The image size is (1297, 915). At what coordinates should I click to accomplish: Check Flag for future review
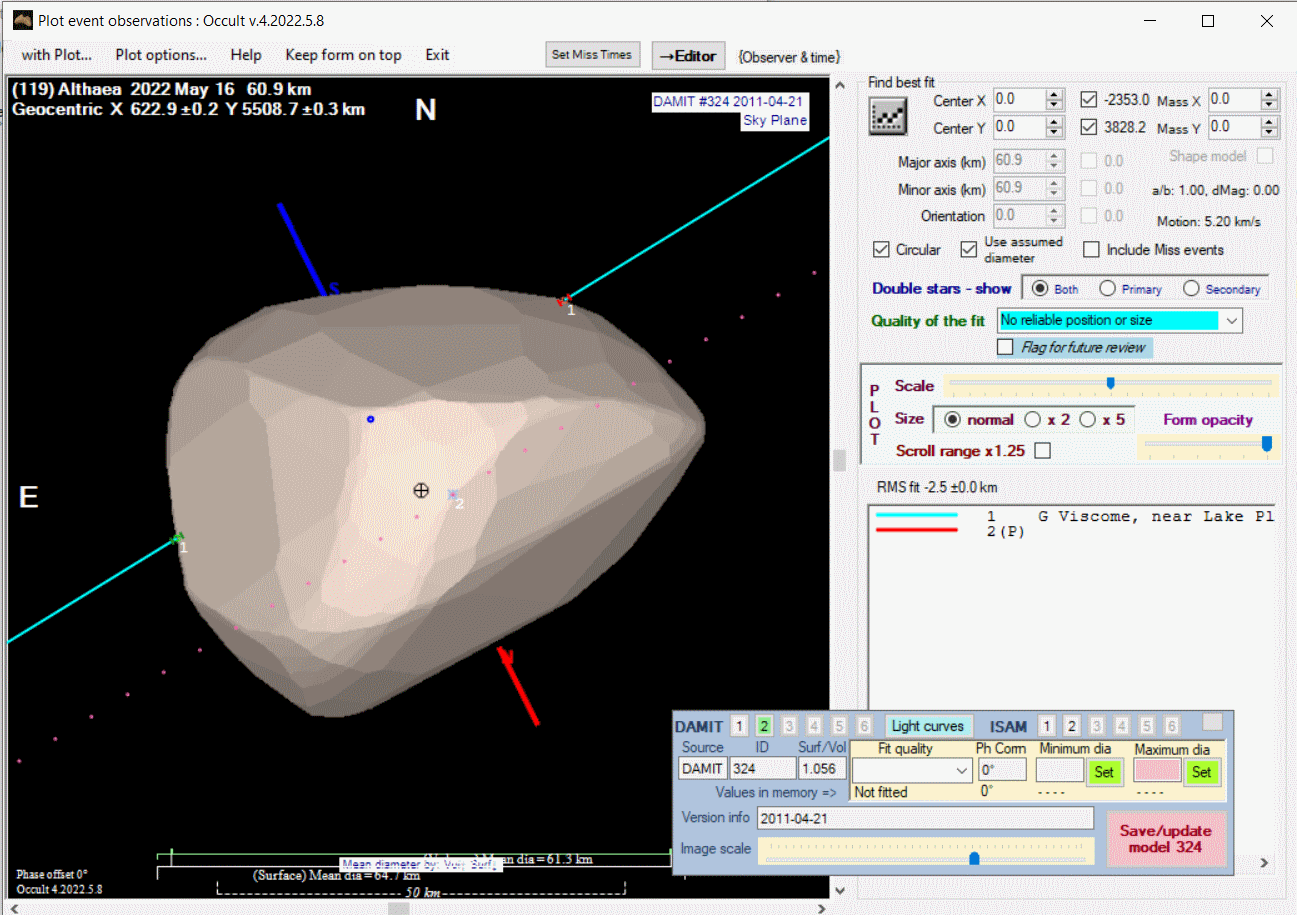1005,347
